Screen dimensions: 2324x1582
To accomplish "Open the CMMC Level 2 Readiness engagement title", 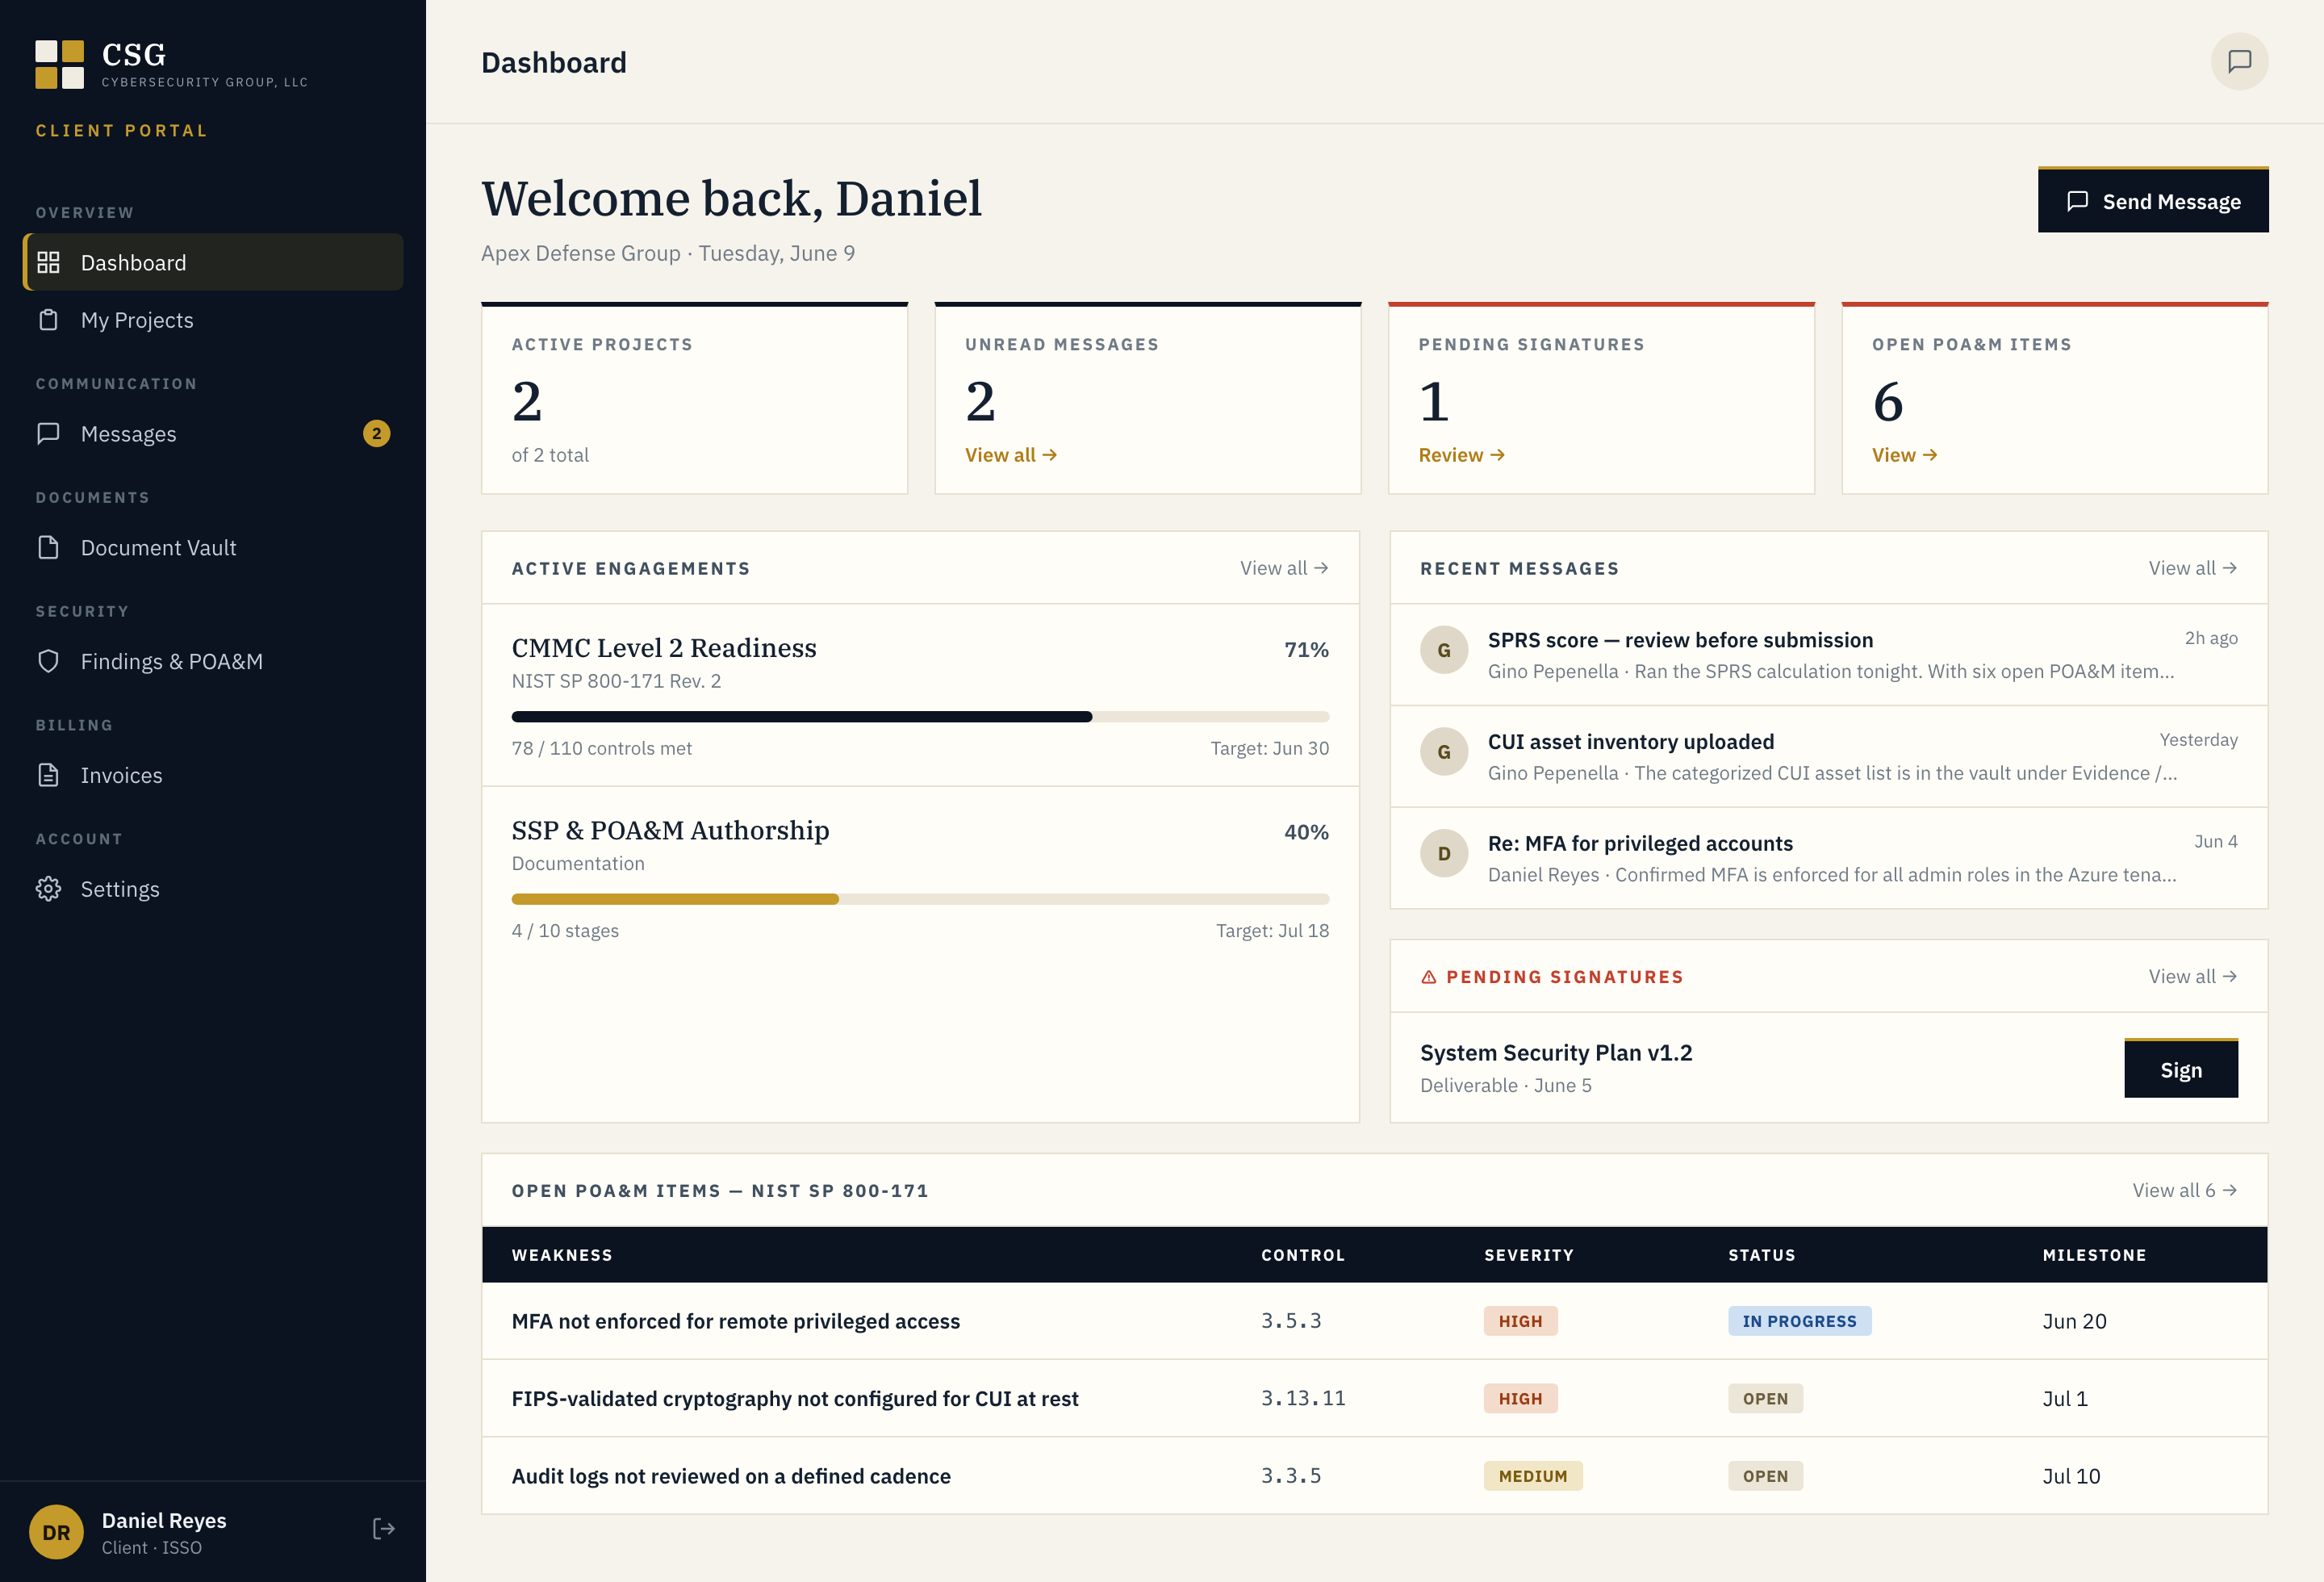I will [x=664, y=648].
